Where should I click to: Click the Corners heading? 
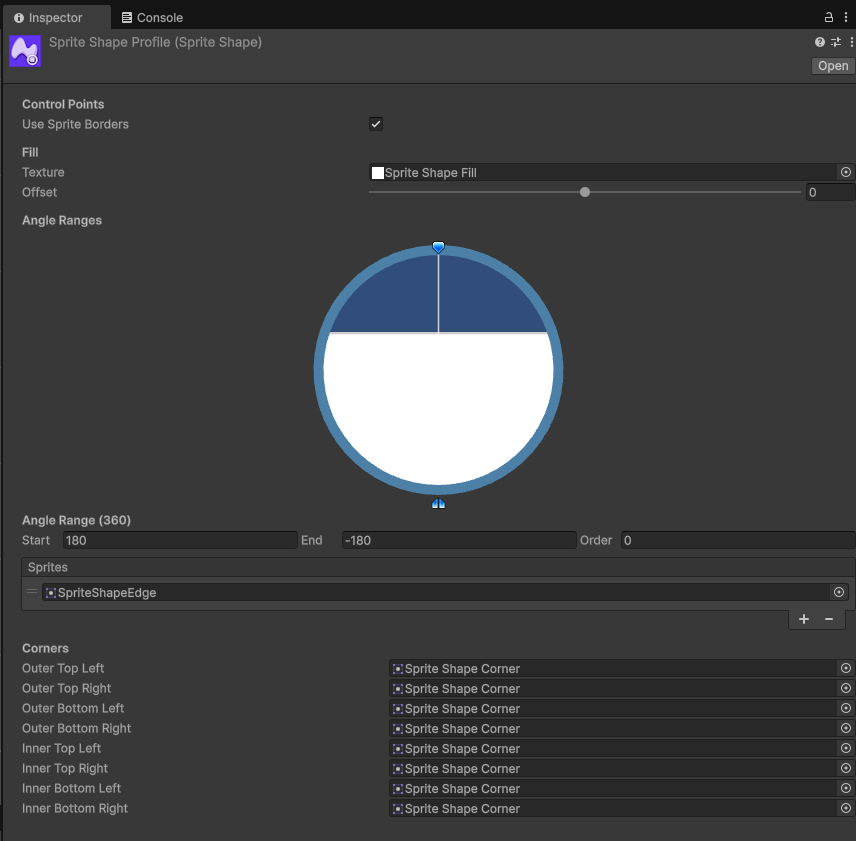pyautogui.click(x=45, y=648)
